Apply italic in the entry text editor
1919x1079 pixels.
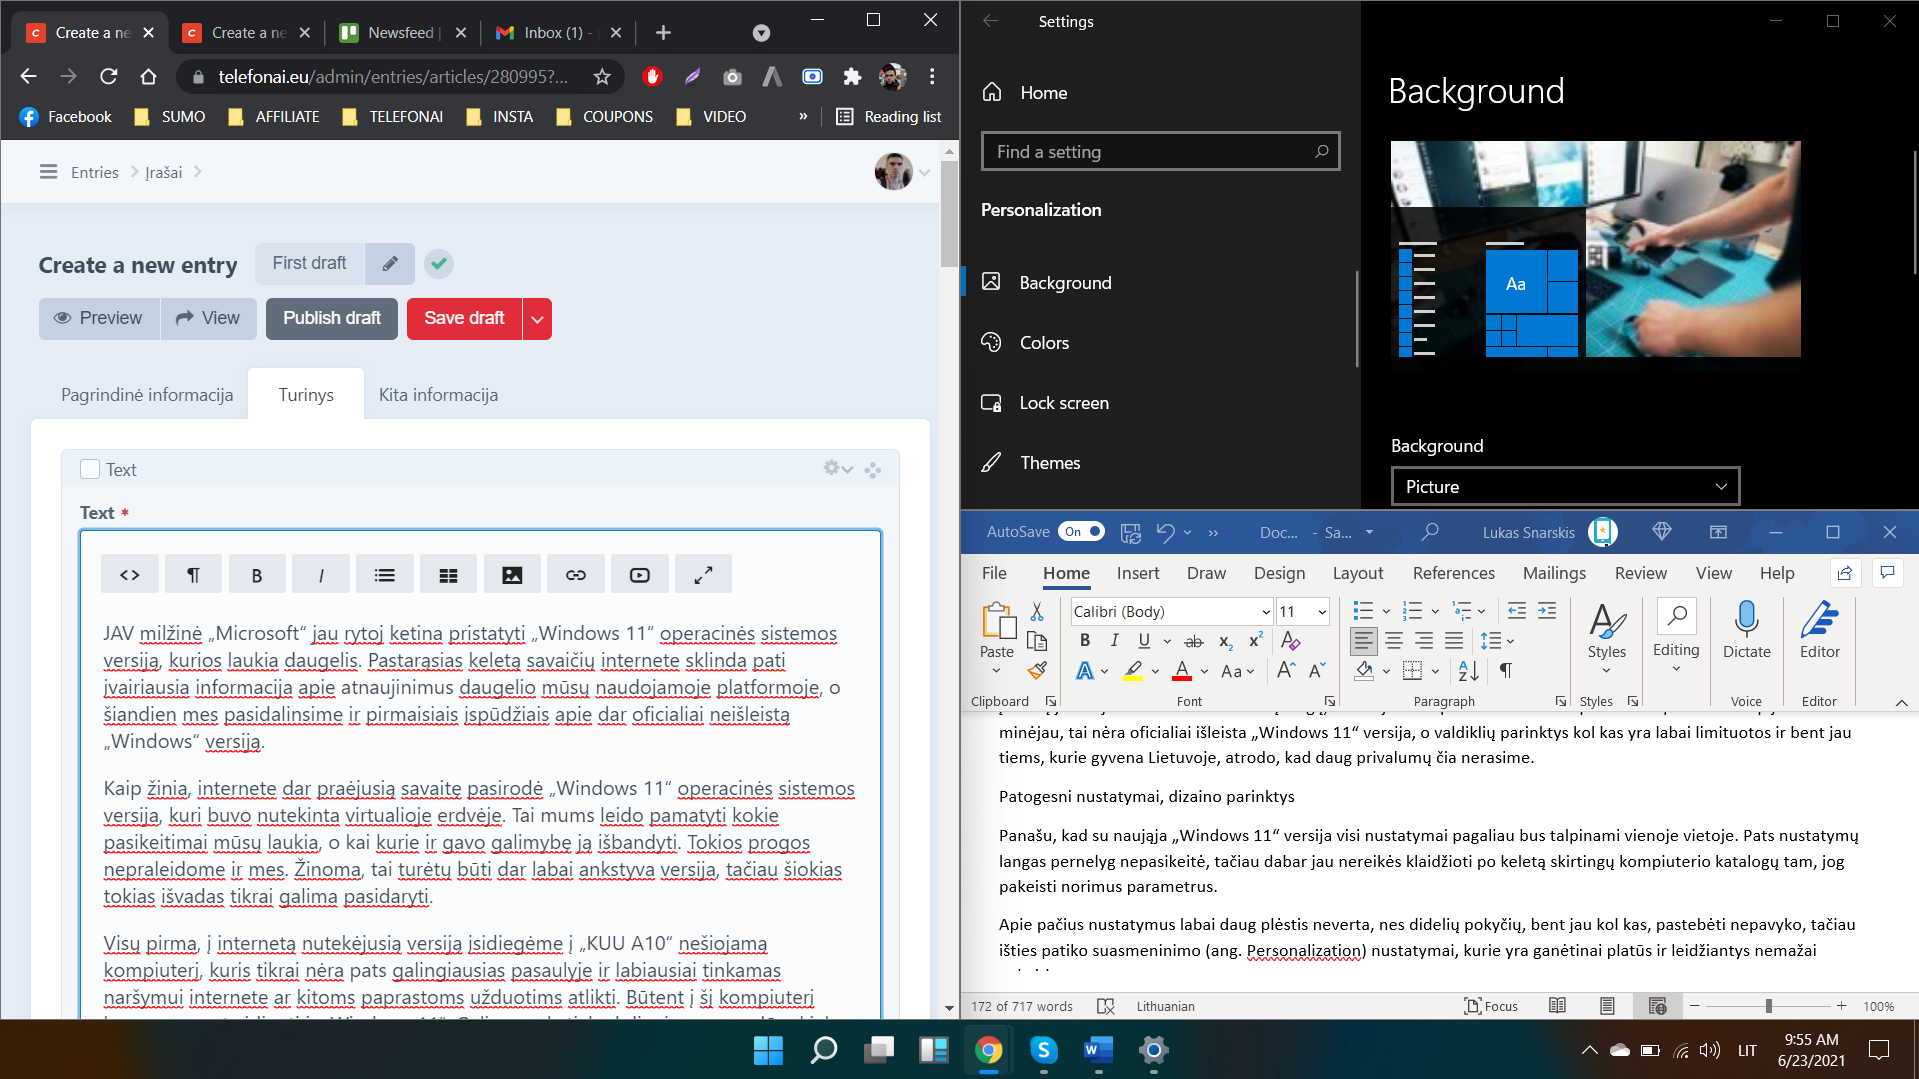click(321, 575)
